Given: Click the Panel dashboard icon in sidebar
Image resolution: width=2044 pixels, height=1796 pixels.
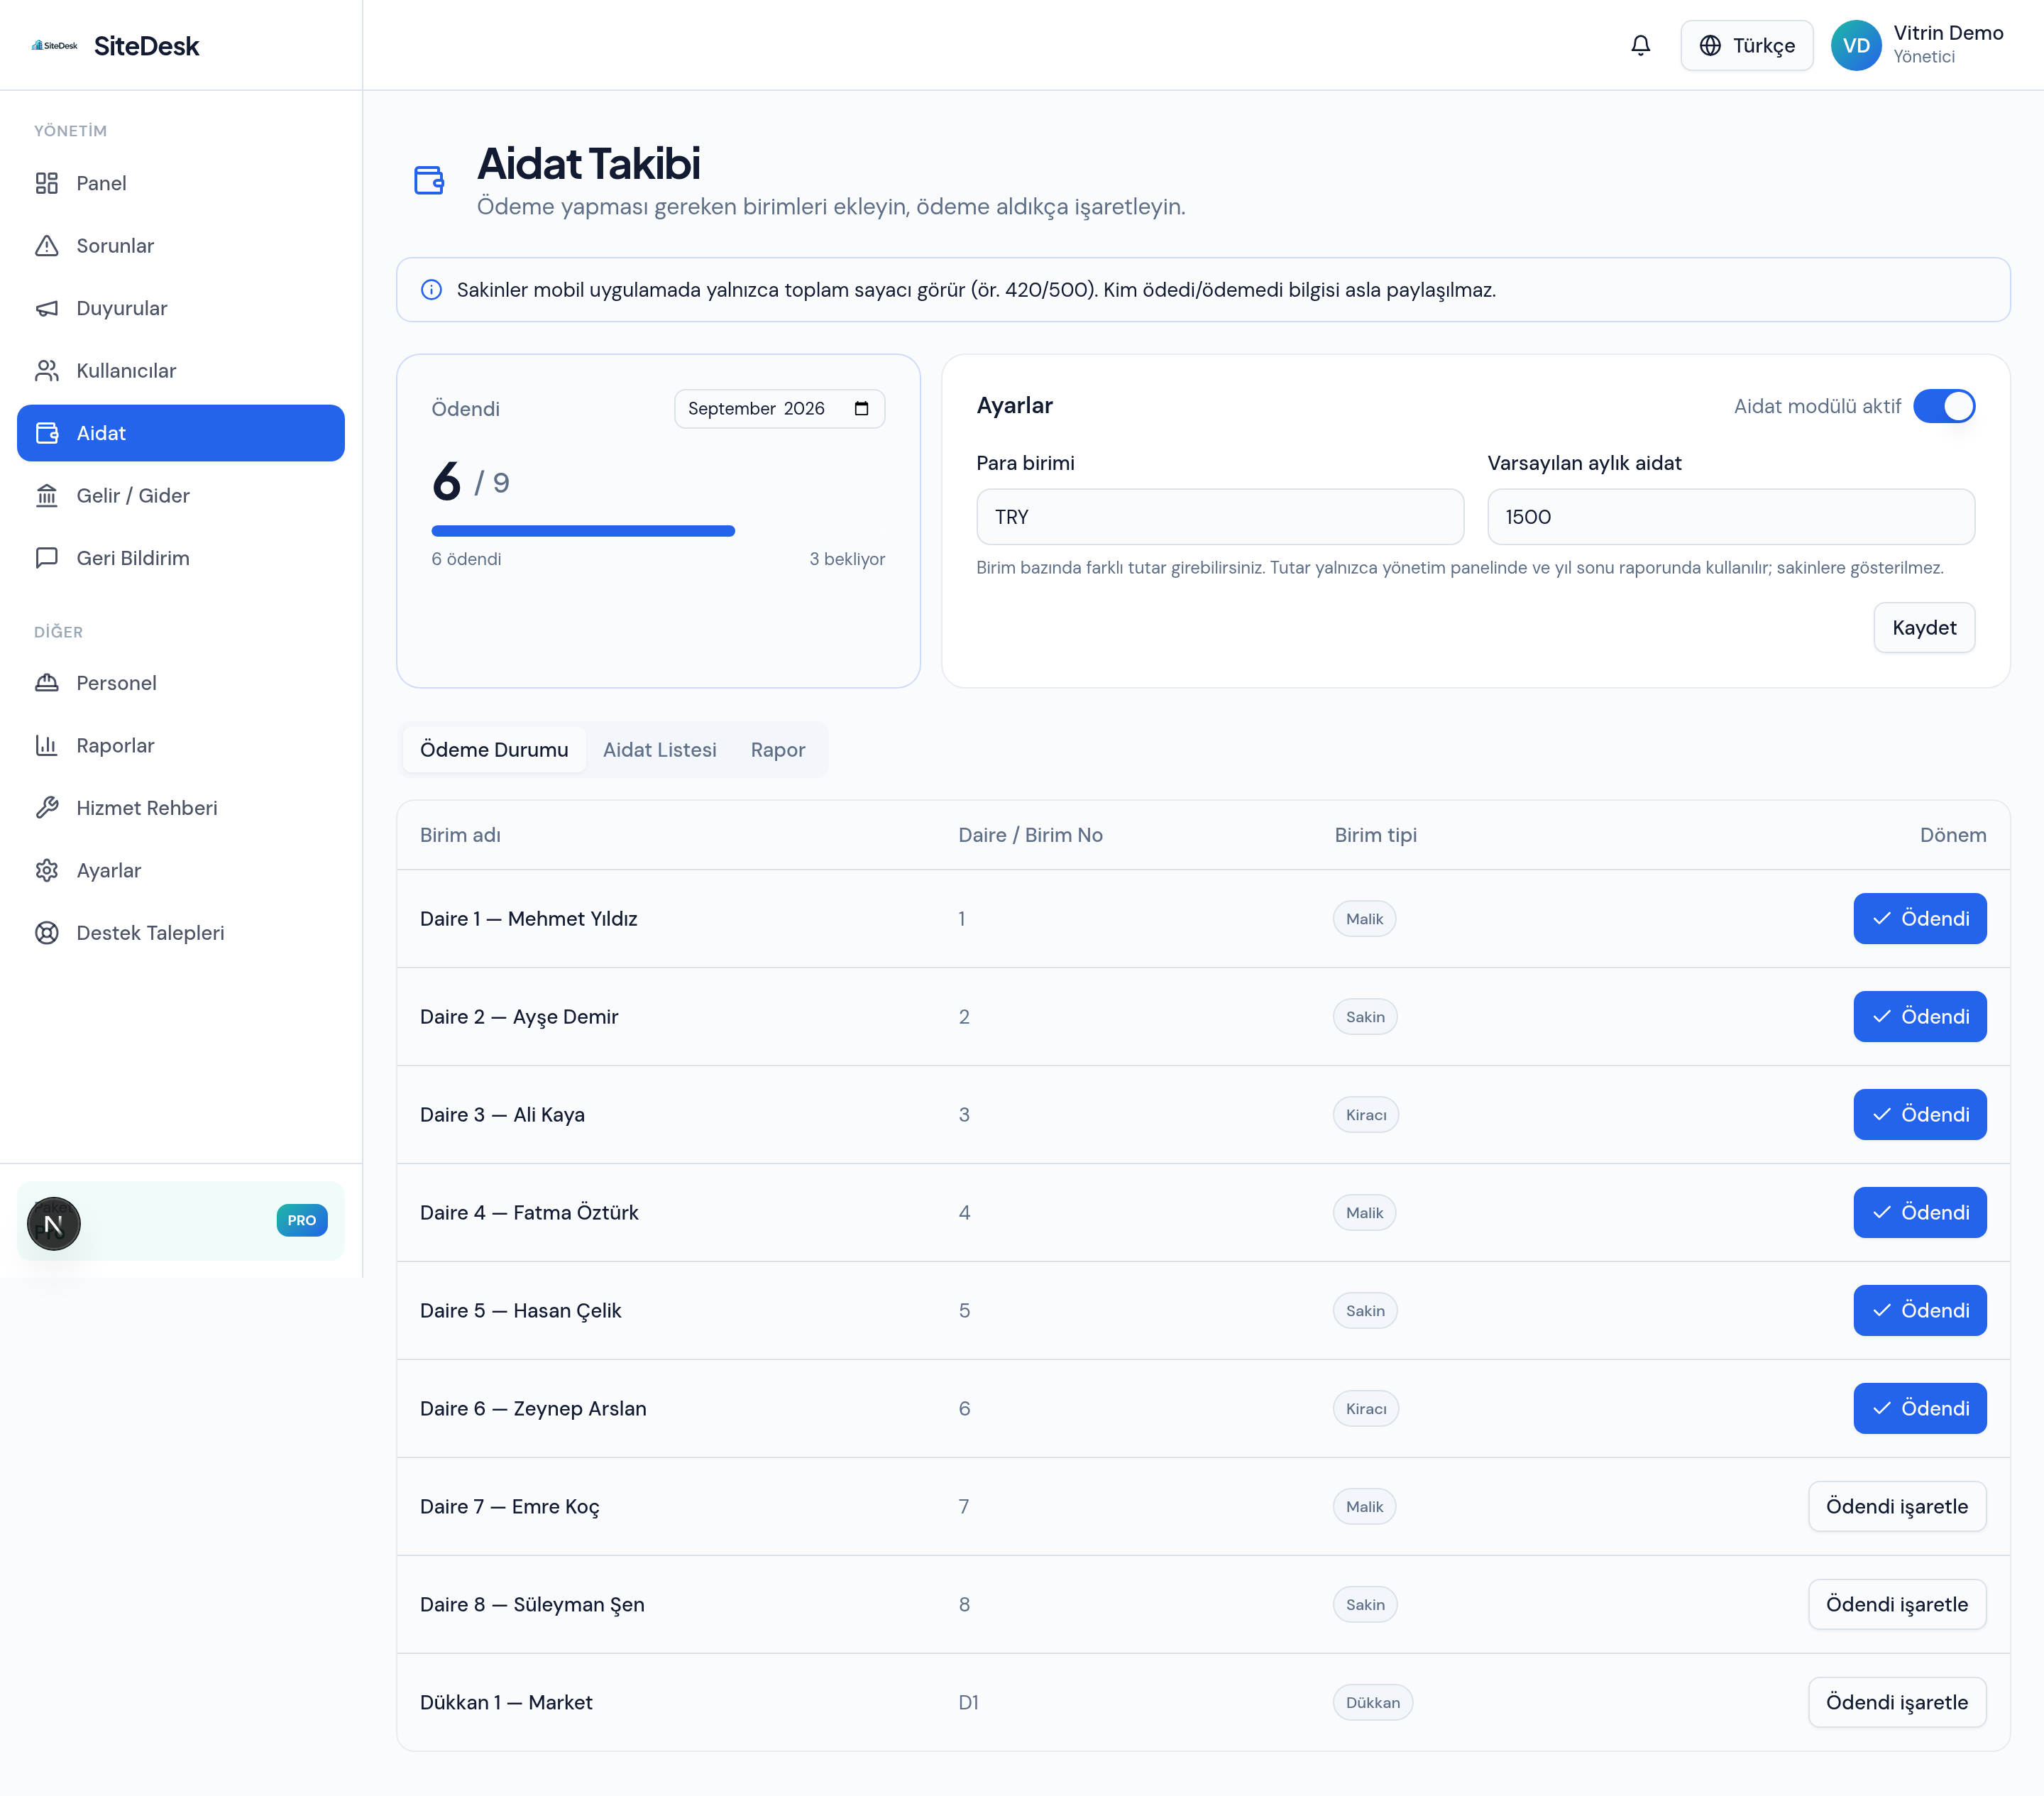Looking at the screenshot, I should [47, 183].
